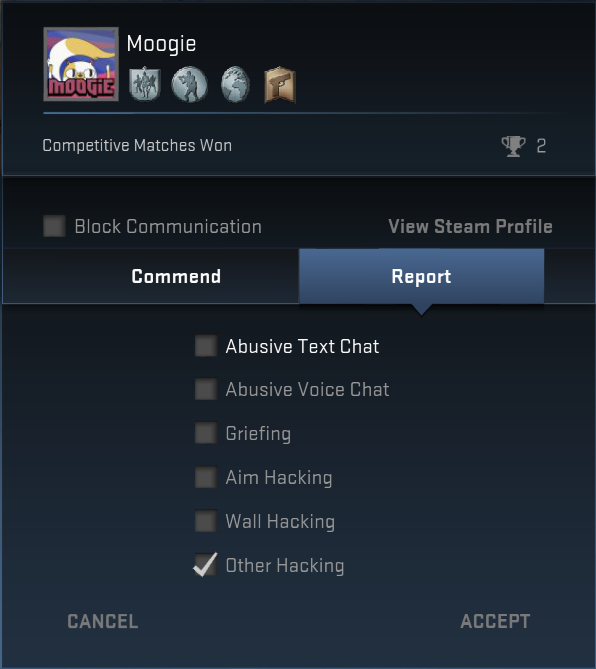This screenshot has height=669, width=596.
Task: Tick the Griefing checkbox
Action: point(206,433)
